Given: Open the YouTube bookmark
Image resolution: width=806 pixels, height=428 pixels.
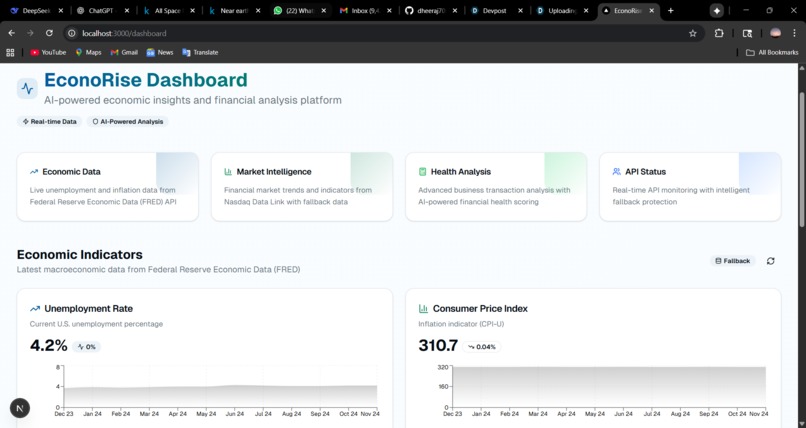Looking at the screenshot, I should pos(48,52).
